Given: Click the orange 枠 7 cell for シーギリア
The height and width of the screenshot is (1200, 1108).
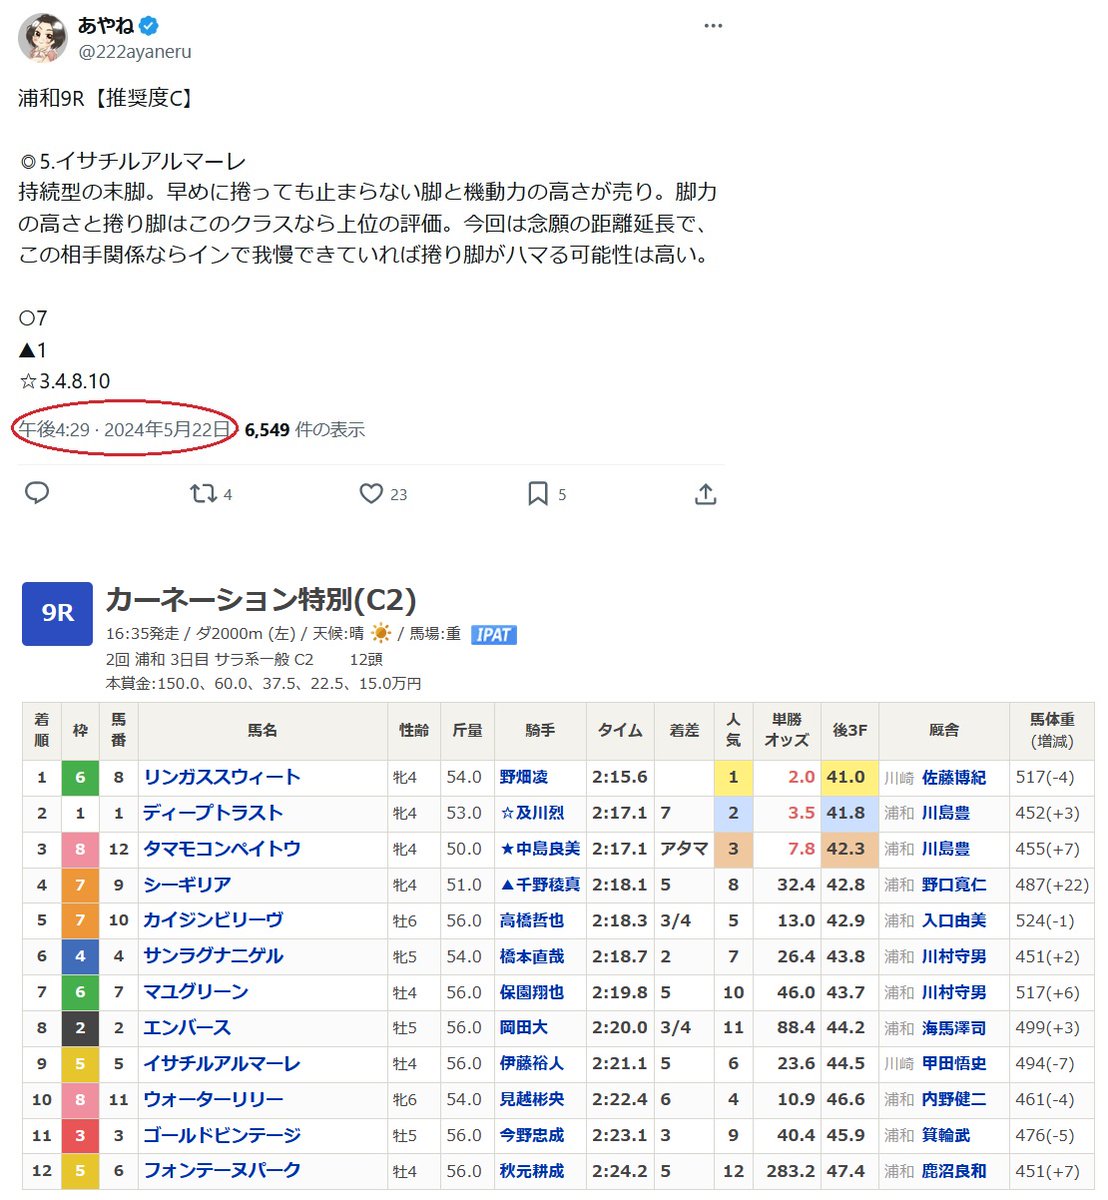Looking at the screenshot, I should tap(80, 885).
